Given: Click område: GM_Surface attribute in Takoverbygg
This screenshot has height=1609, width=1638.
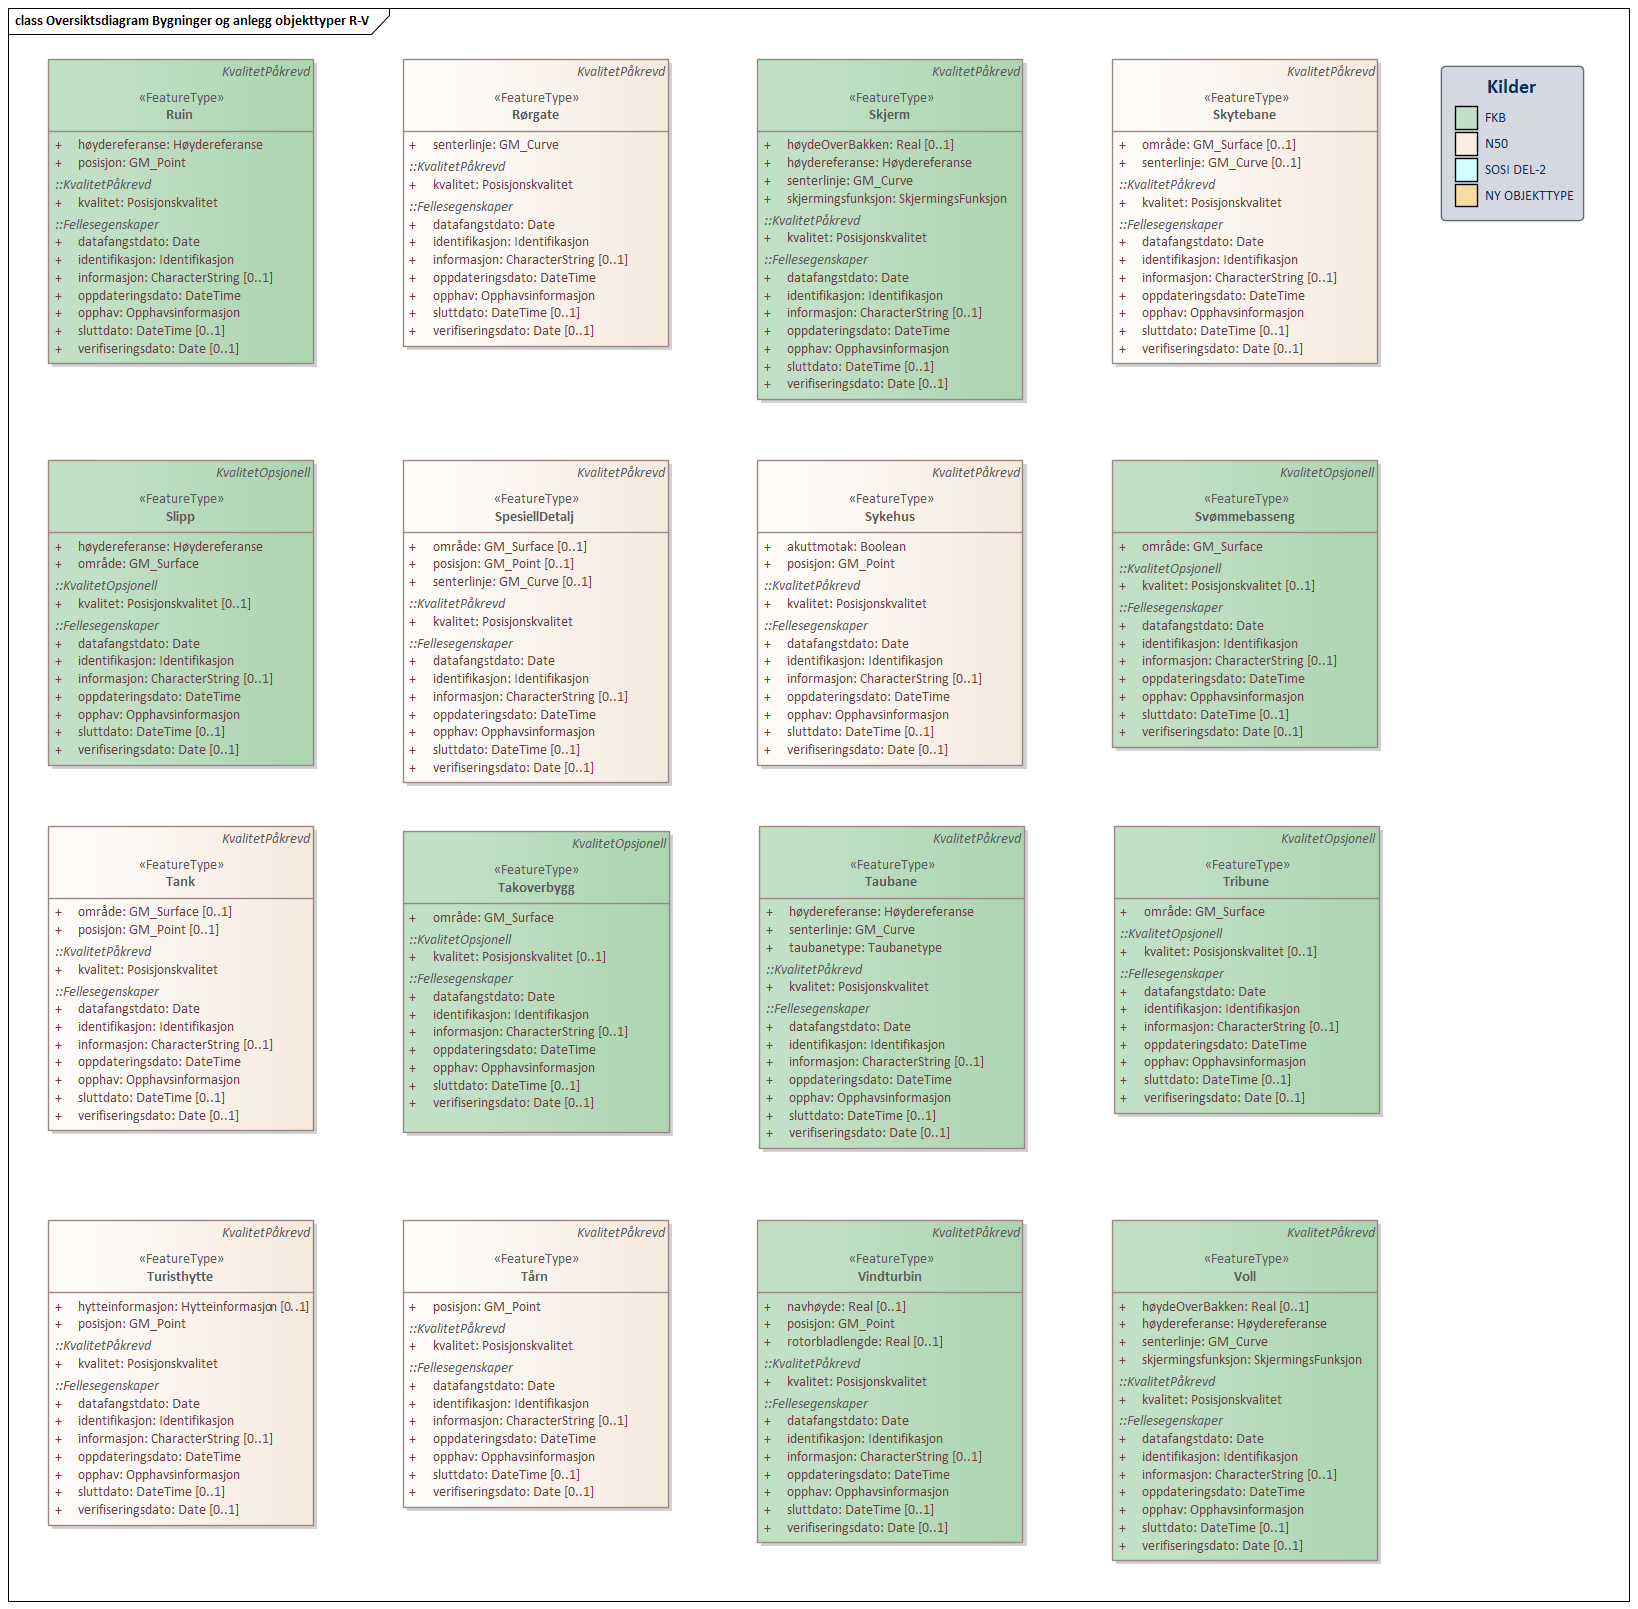Looking at the screenshot, I should [x=493, y=918].
